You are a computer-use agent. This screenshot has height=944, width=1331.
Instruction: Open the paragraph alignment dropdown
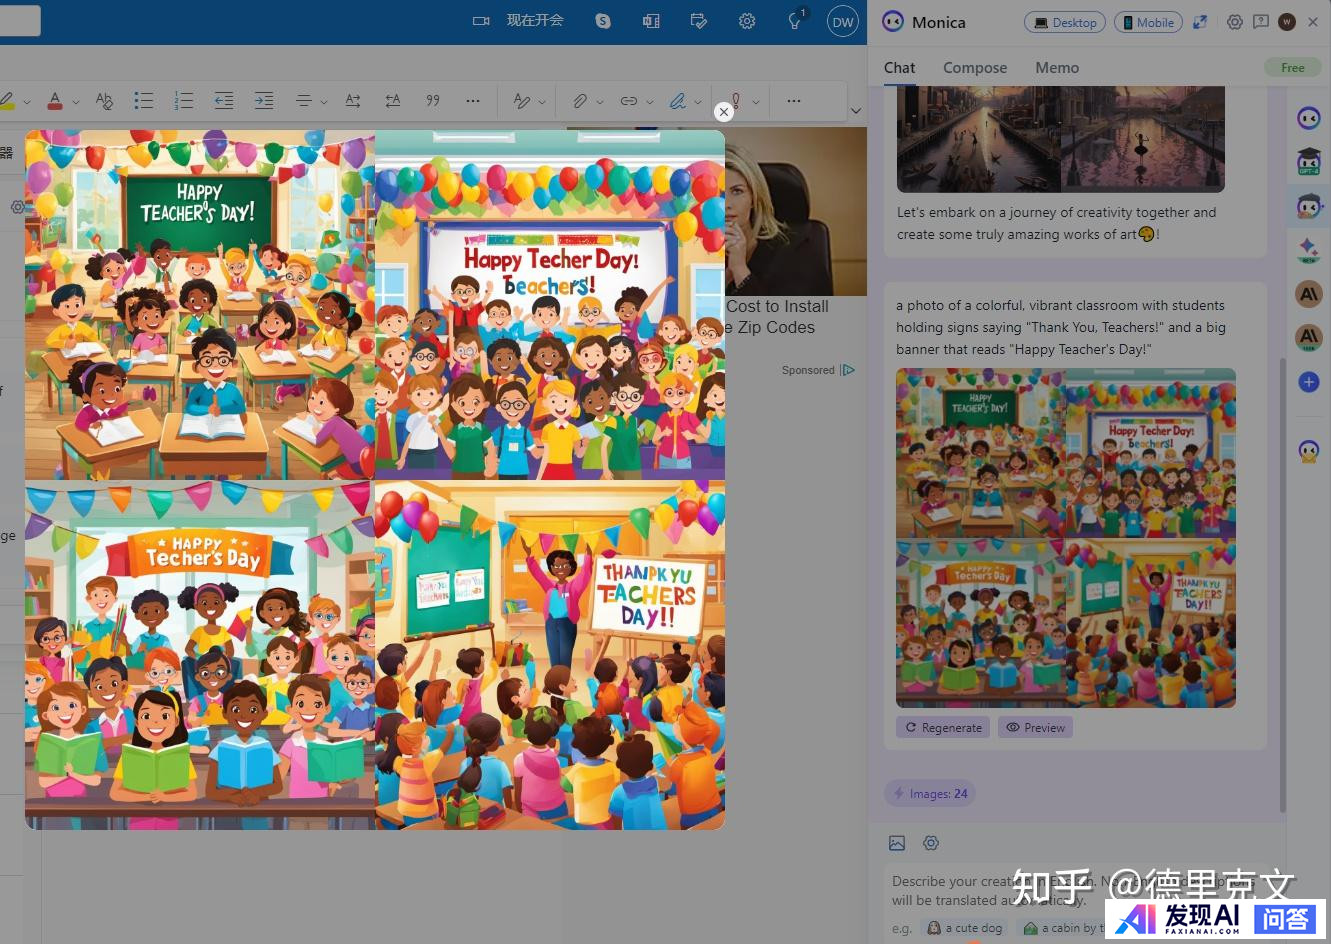pos(324,102)
